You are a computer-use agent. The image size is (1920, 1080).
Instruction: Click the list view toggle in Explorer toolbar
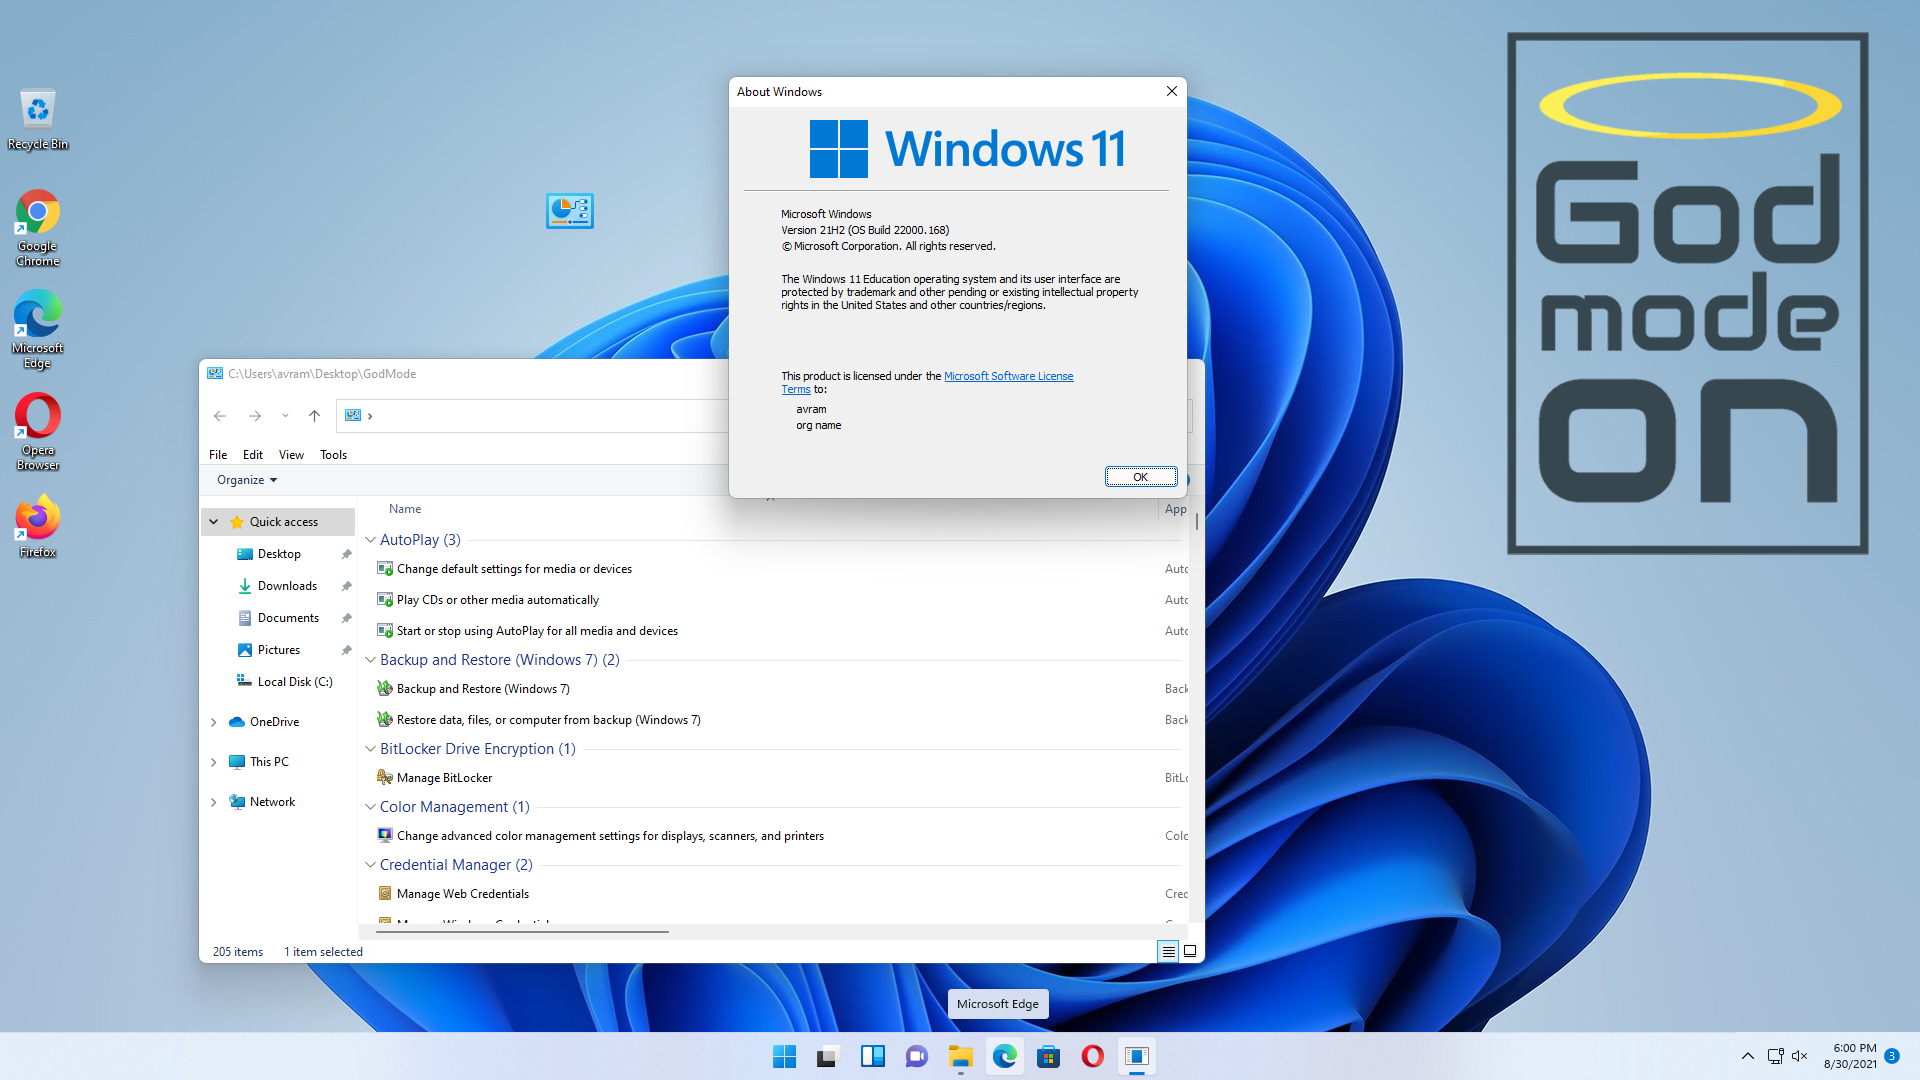pyautogui.click(x=1167, y=951)
